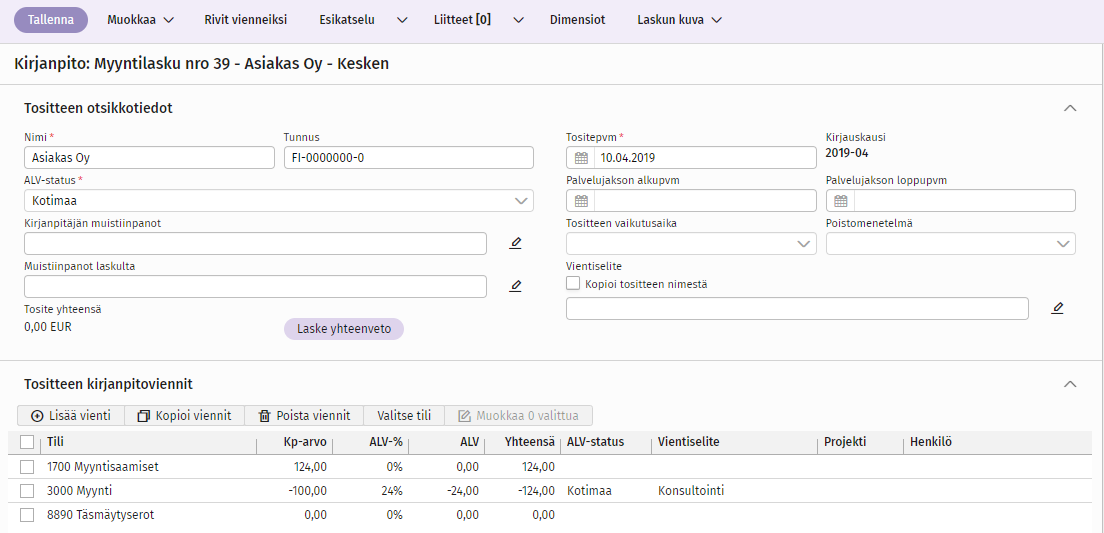Click the Kp-arvo column header
The image size is (1104, 533).
(306, 442)
